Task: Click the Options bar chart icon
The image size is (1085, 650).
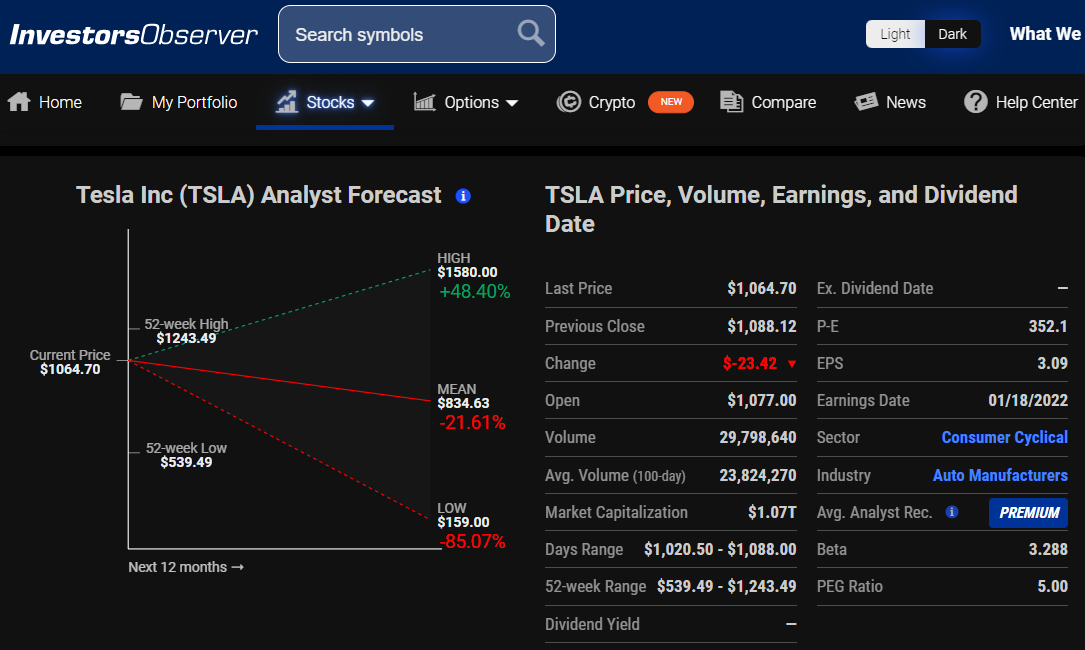Action: [424, 102]
